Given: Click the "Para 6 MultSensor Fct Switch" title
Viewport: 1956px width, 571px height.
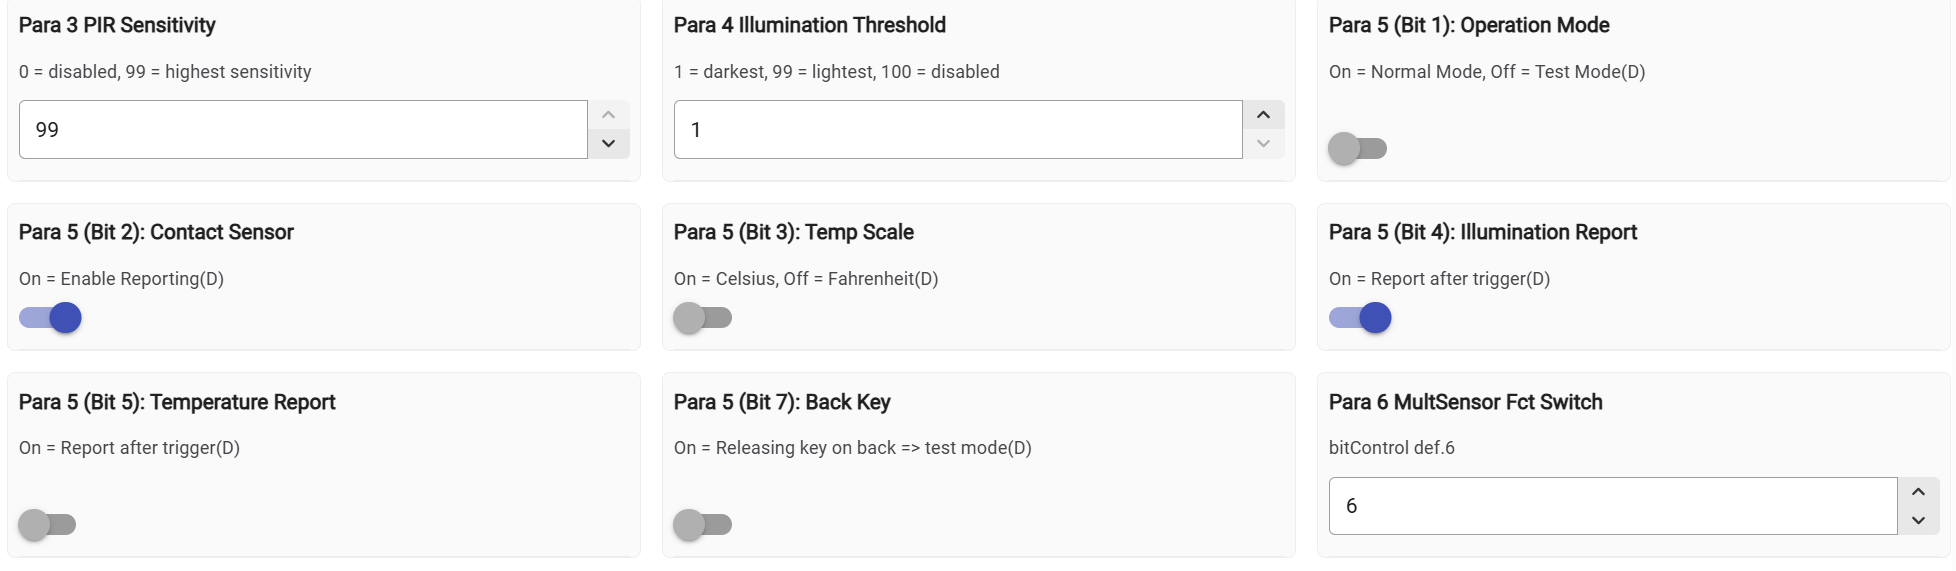Looking at the screenshot, I should [x=1465, y=402].
